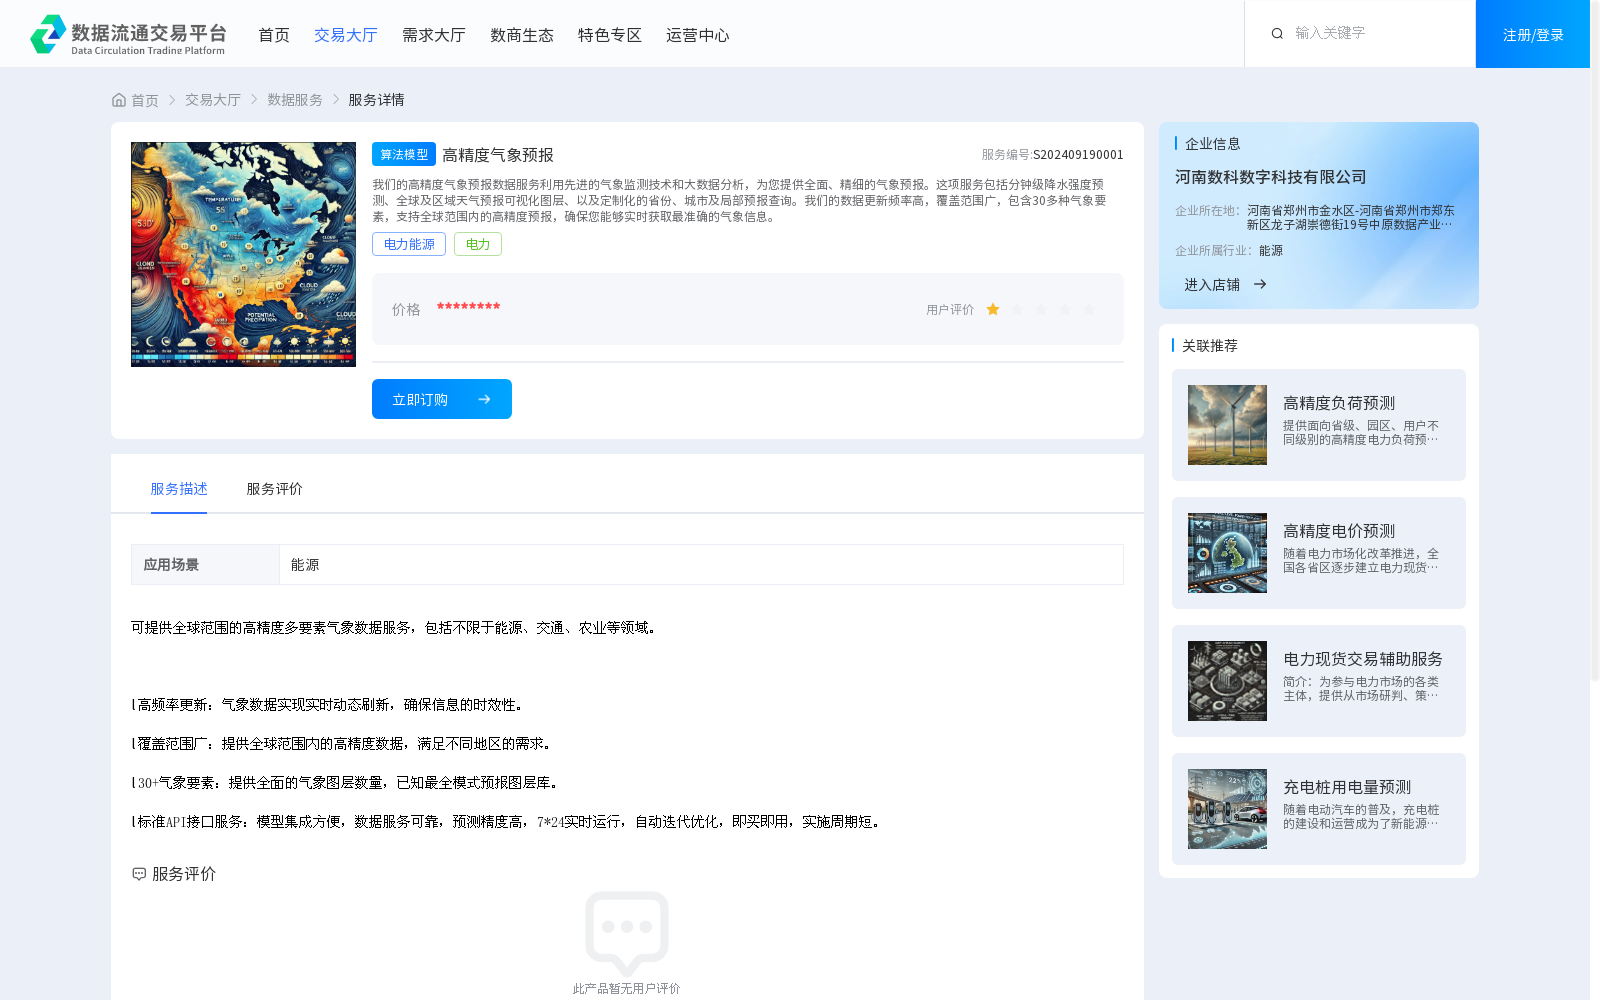1600x1000 pixels.
Task: Click the weather map product image
Action: (243, 254)
